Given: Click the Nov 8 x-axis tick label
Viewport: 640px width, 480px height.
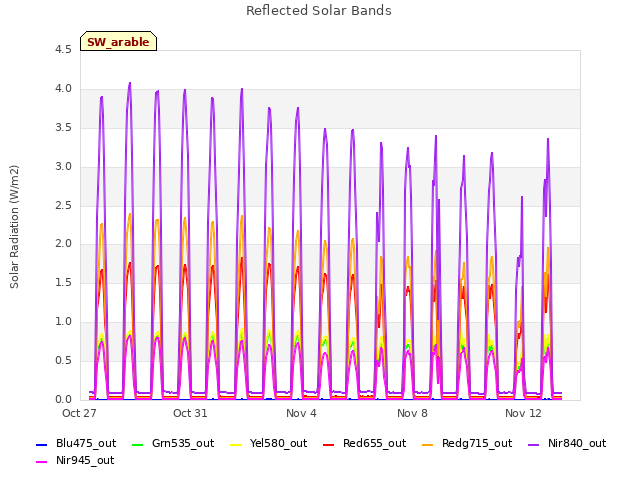Looking at the screenshot, I should pyautogui.click(x=412, y=413).
